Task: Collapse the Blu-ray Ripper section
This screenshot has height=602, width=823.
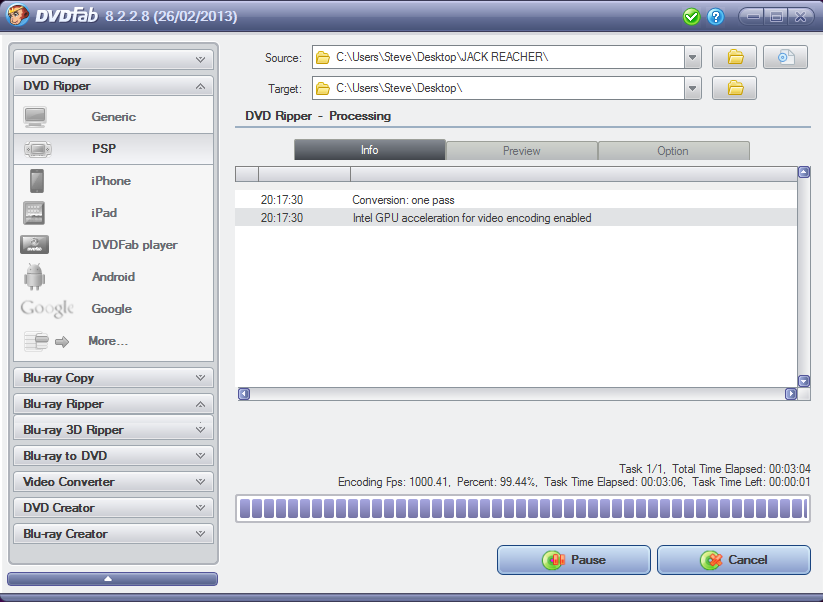Action: tap(113, 404)
